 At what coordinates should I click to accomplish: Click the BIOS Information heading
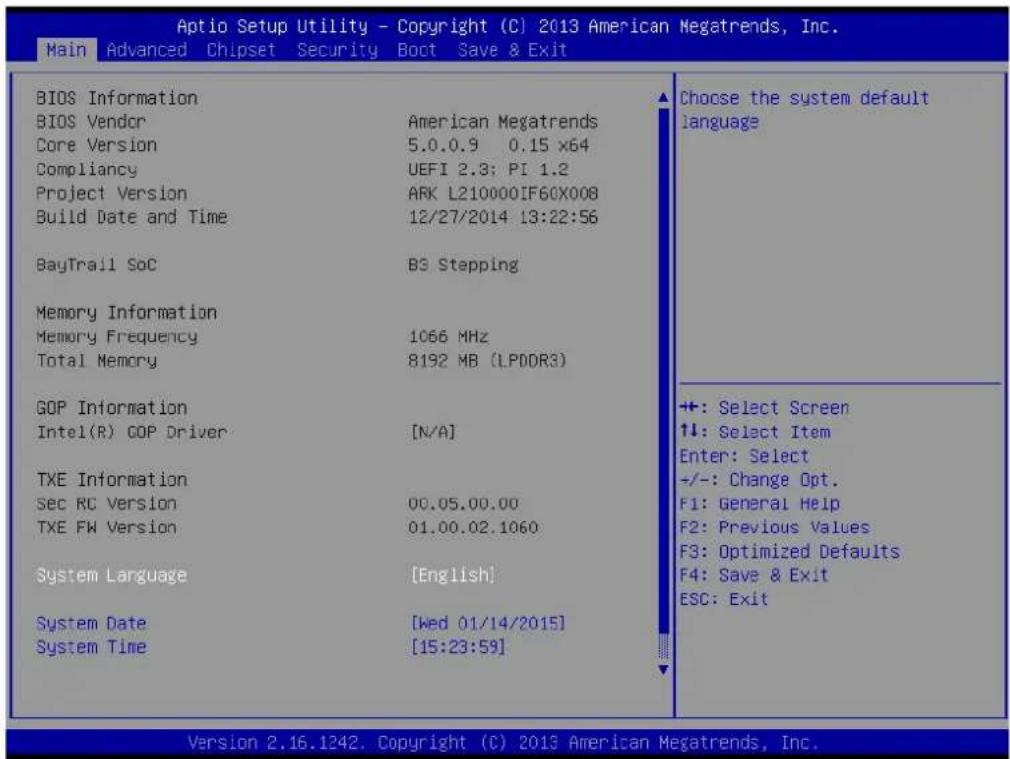(117, 98)
